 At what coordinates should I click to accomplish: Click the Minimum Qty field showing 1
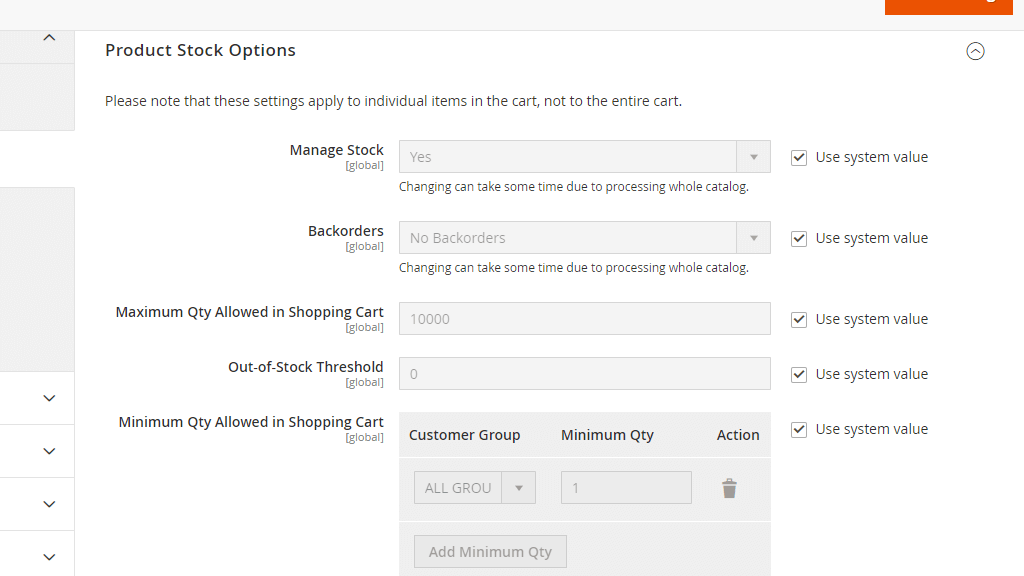pos(626,488)
